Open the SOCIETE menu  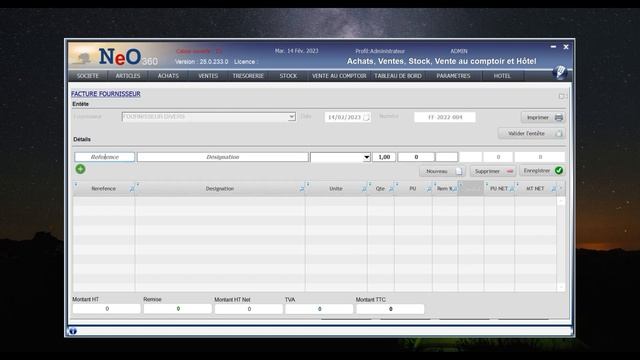(x=88, y=76)
